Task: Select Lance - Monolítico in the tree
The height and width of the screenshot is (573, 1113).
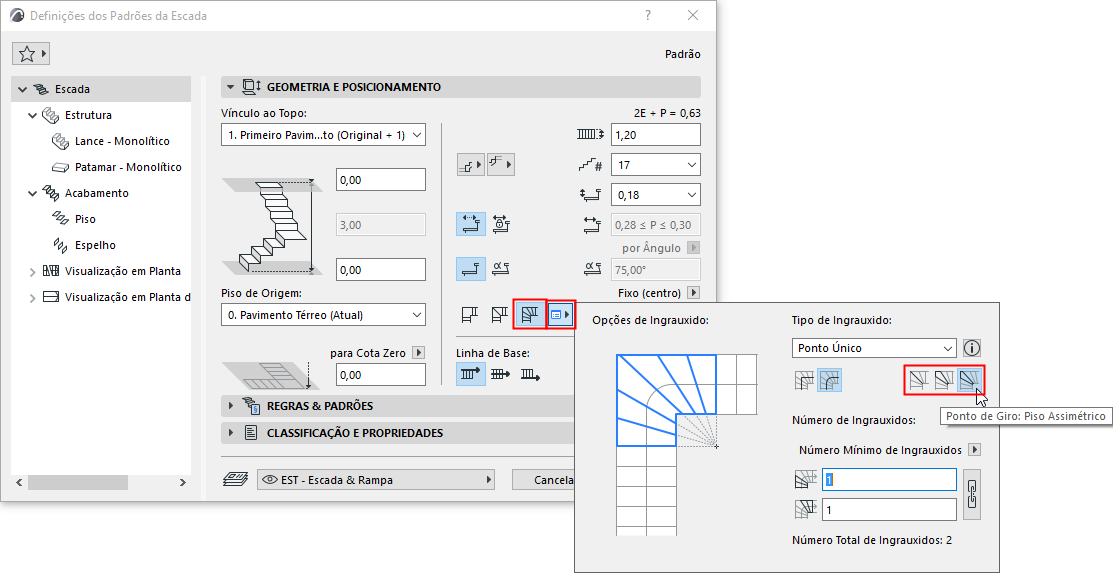Action: click(122, 141)
